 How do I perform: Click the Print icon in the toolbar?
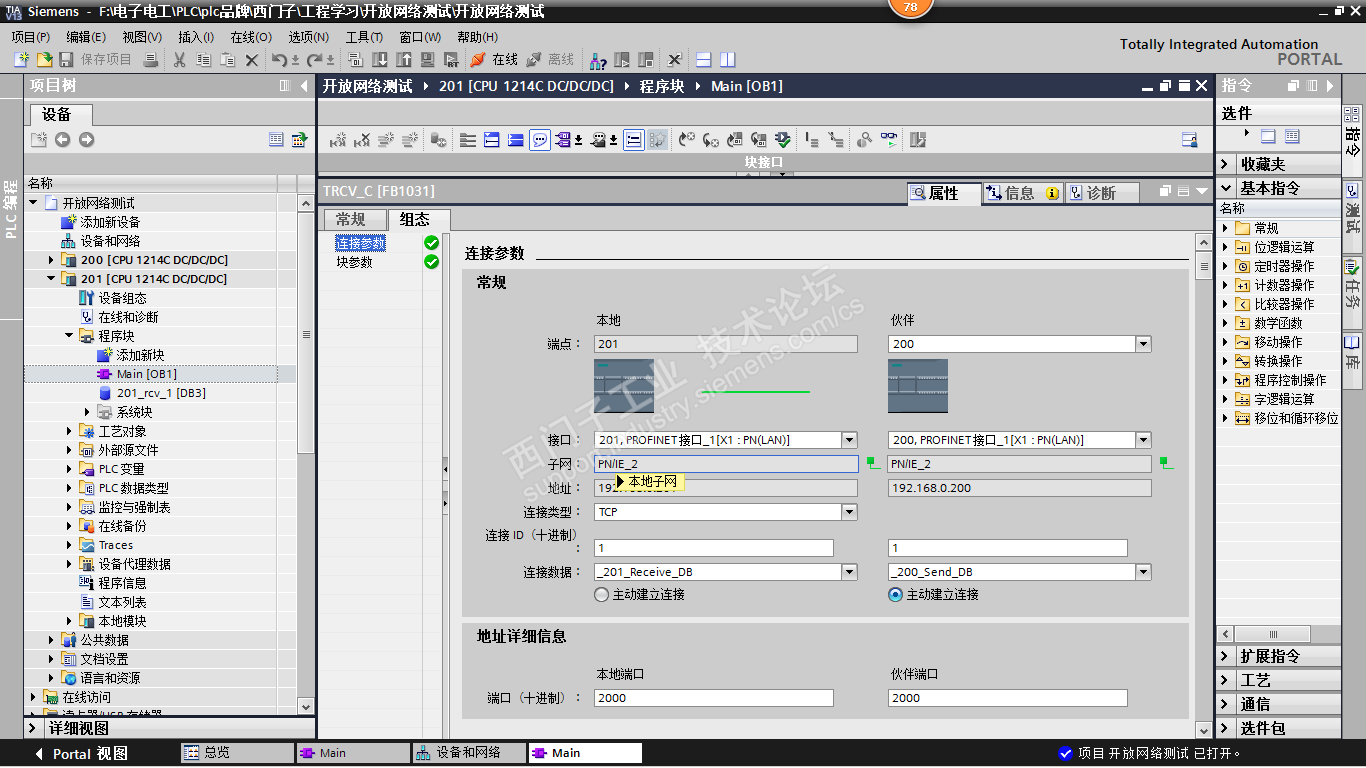coord(150,60)
